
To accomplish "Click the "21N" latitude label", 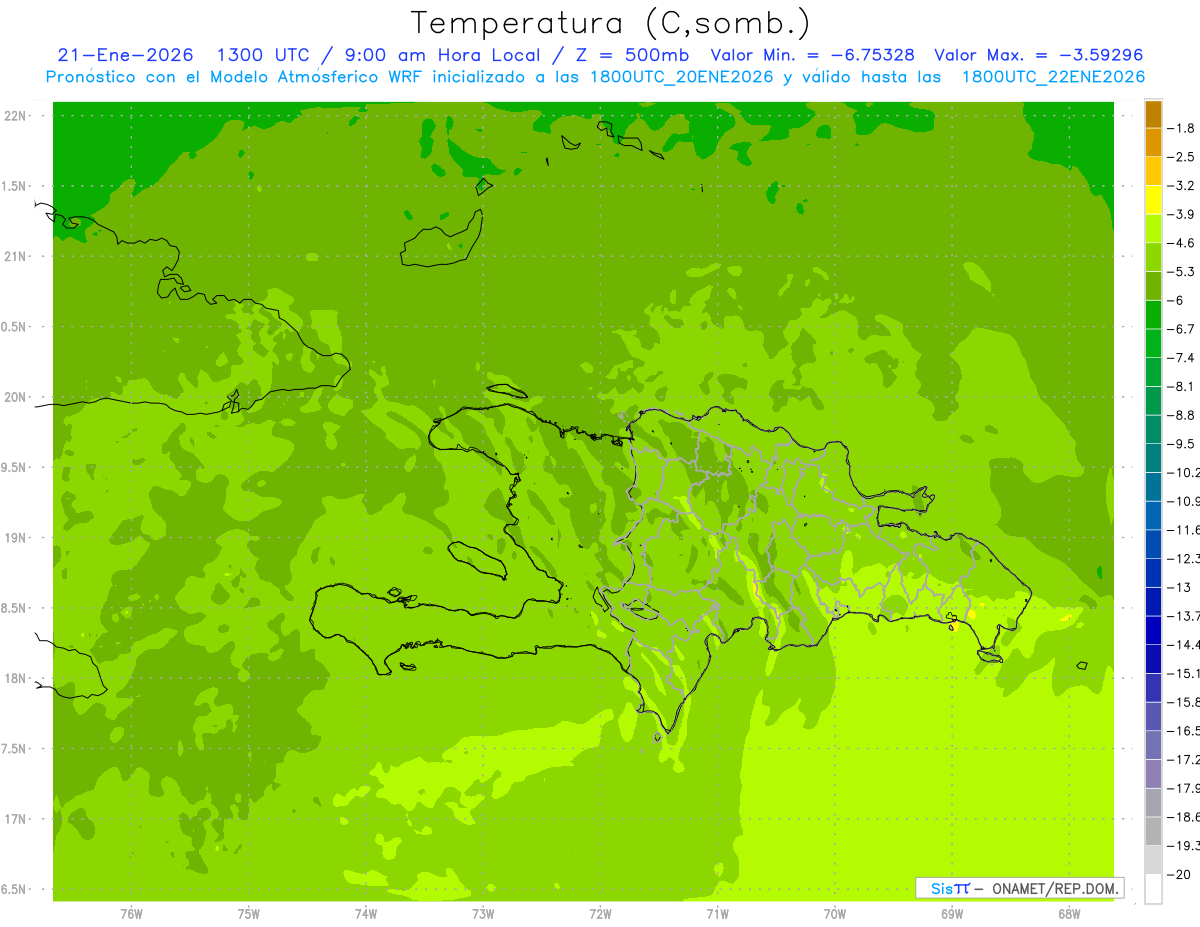I will [x=15, y=256].
